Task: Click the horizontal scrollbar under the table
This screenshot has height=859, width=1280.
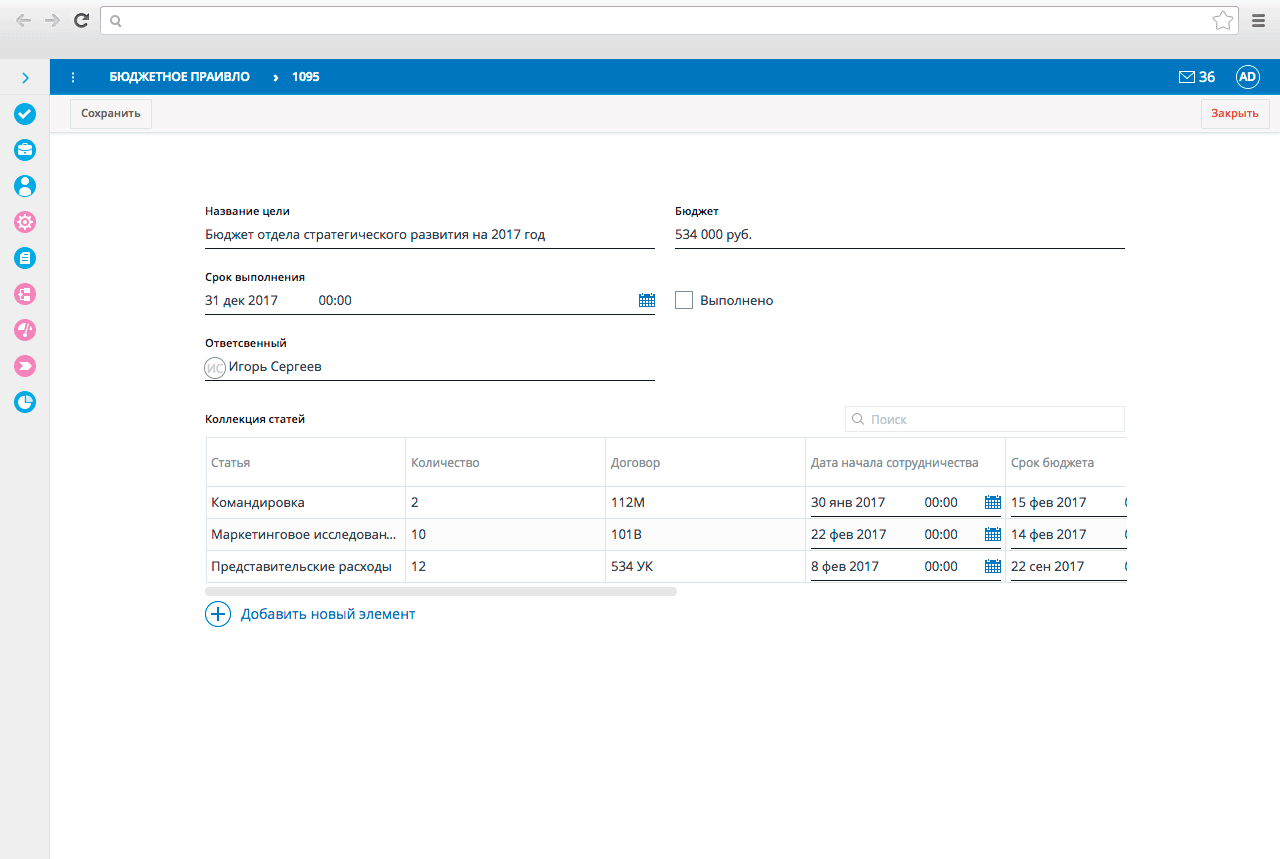Action: tap(441, 592)
